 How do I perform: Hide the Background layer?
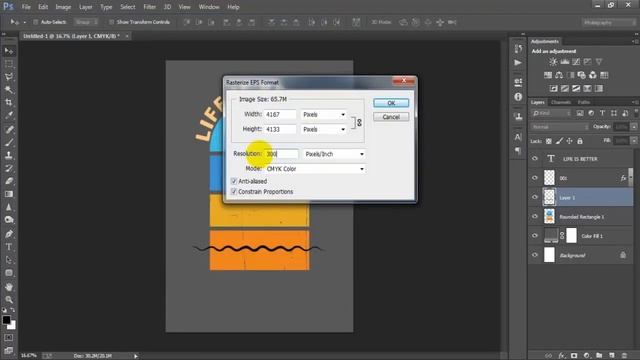[x=535, y=255]
